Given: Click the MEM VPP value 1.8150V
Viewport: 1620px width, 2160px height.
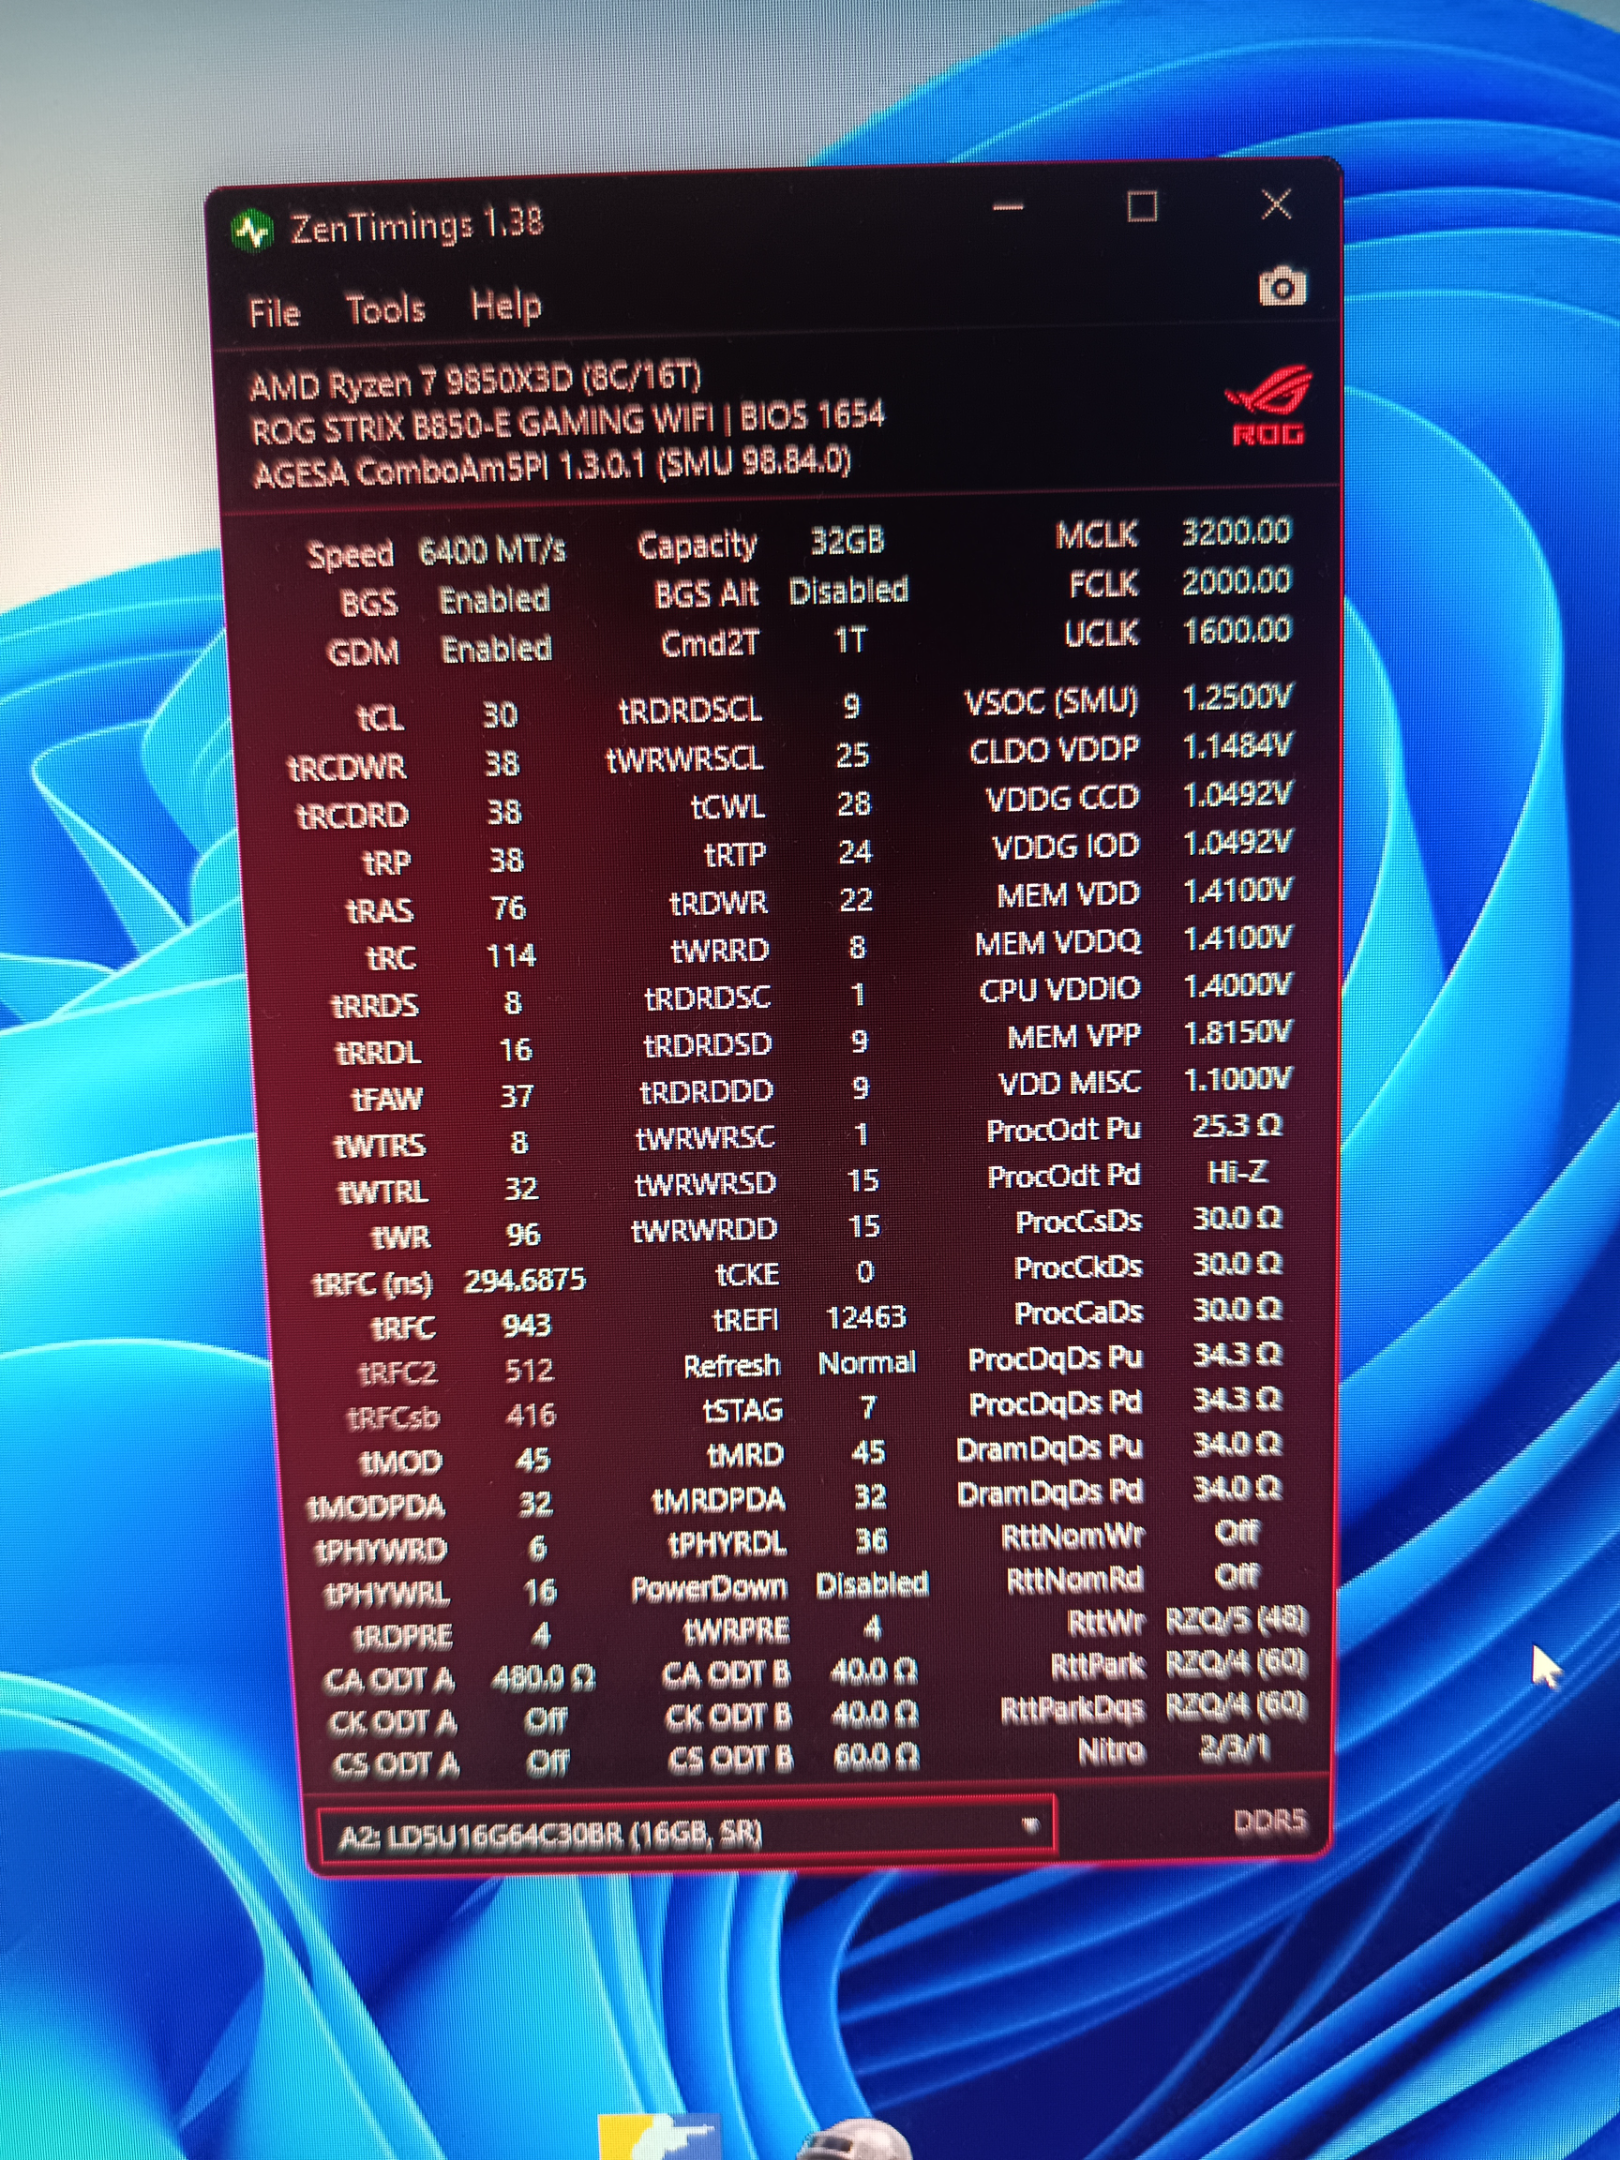Looking at the screenshot, I should click(1238, 1032).
